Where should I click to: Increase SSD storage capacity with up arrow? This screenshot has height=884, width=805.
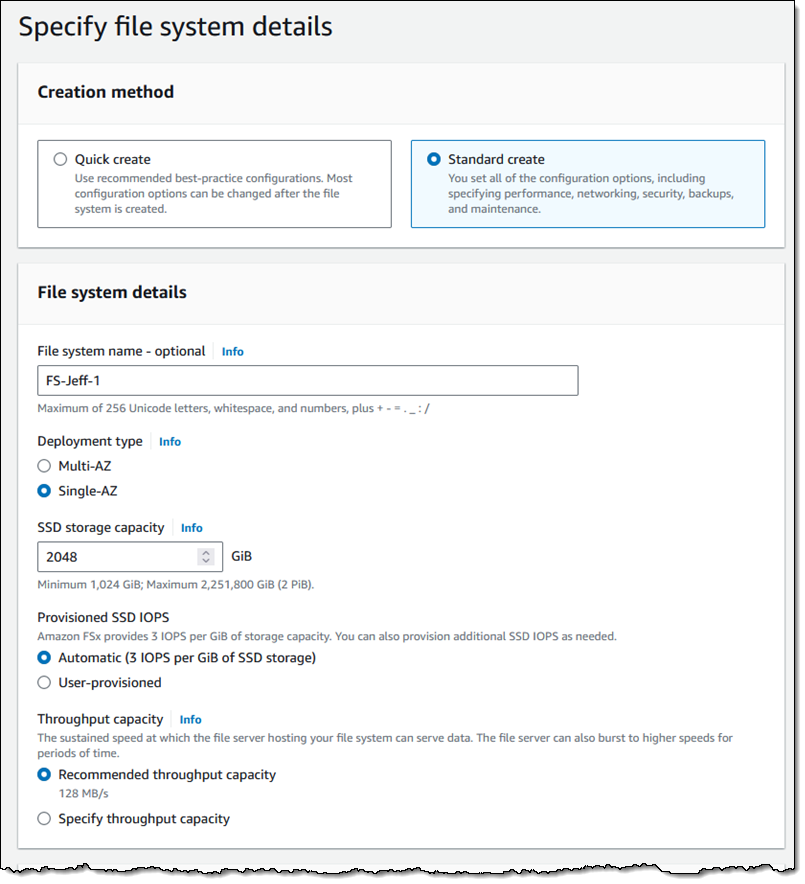tap(206, 553)
